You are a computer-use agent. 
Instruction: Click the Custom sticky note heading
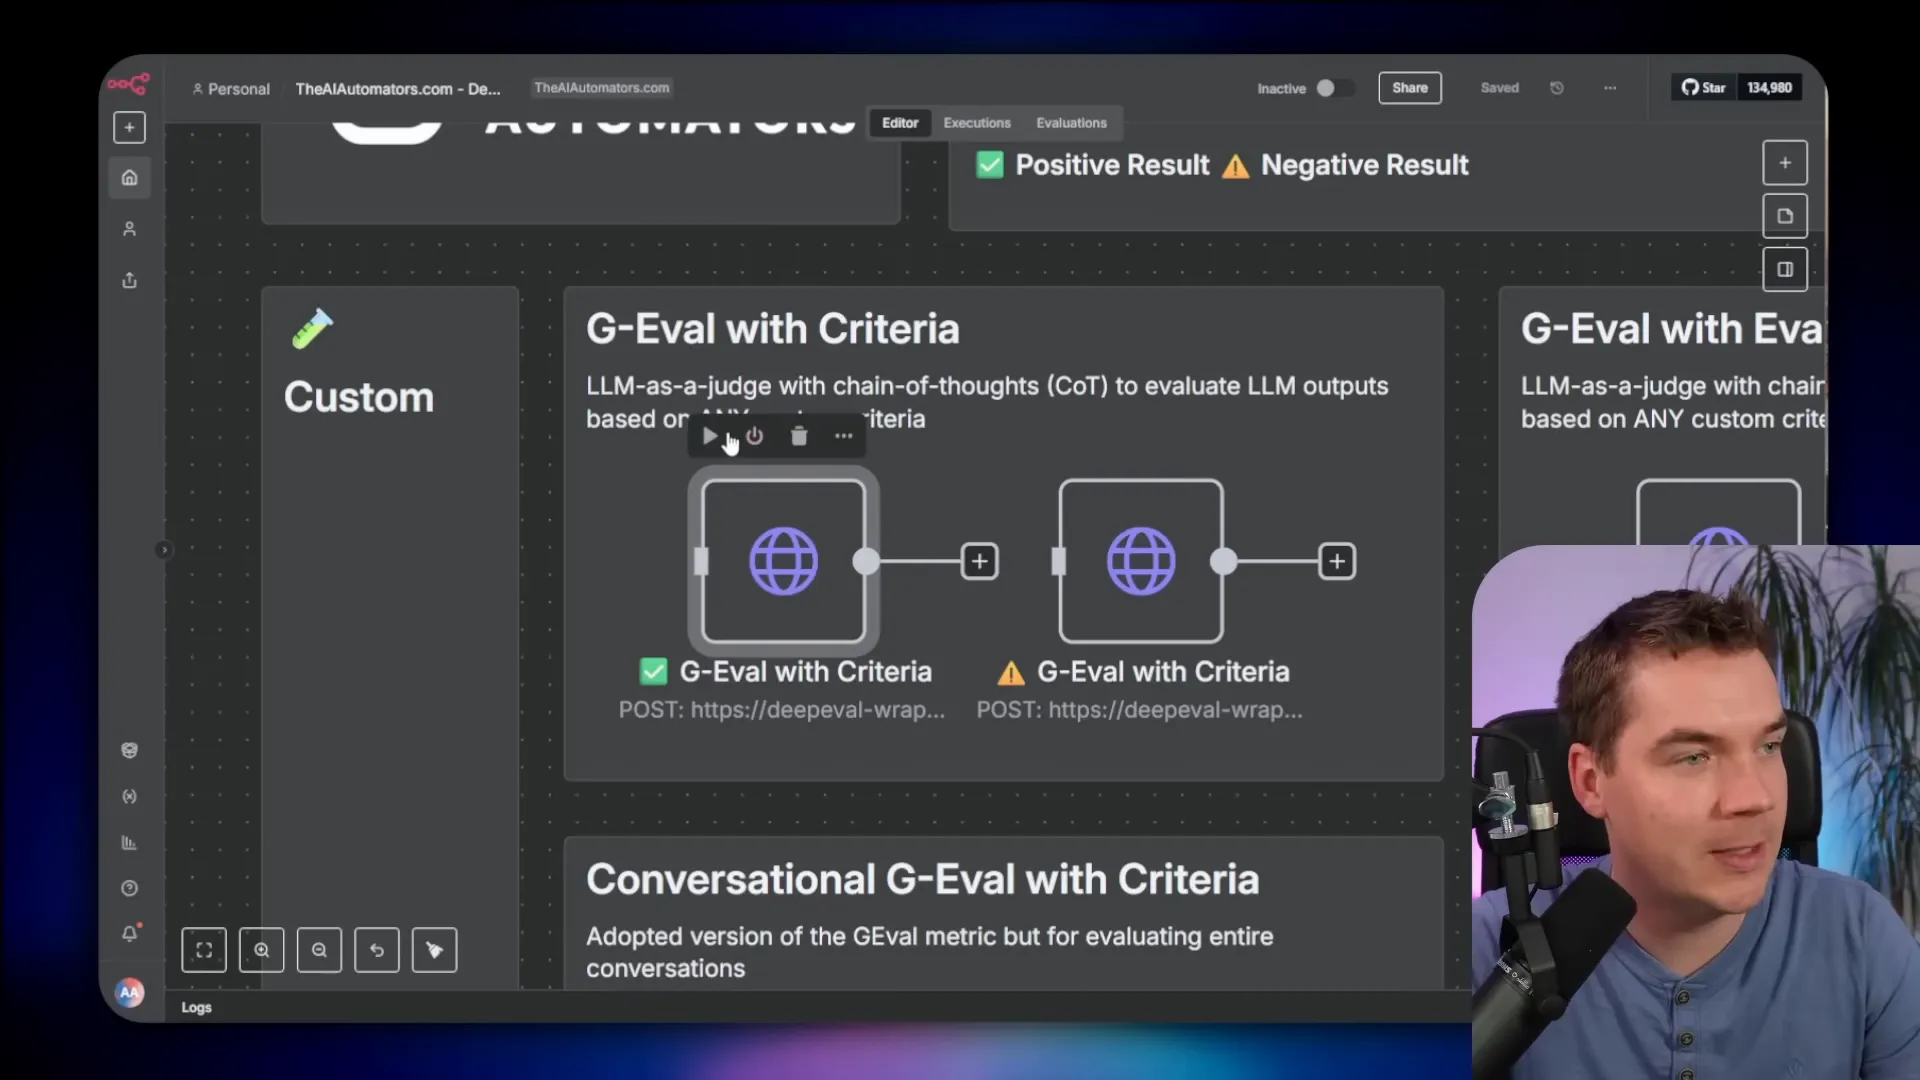pyautogui.click(x=359, y=398)
